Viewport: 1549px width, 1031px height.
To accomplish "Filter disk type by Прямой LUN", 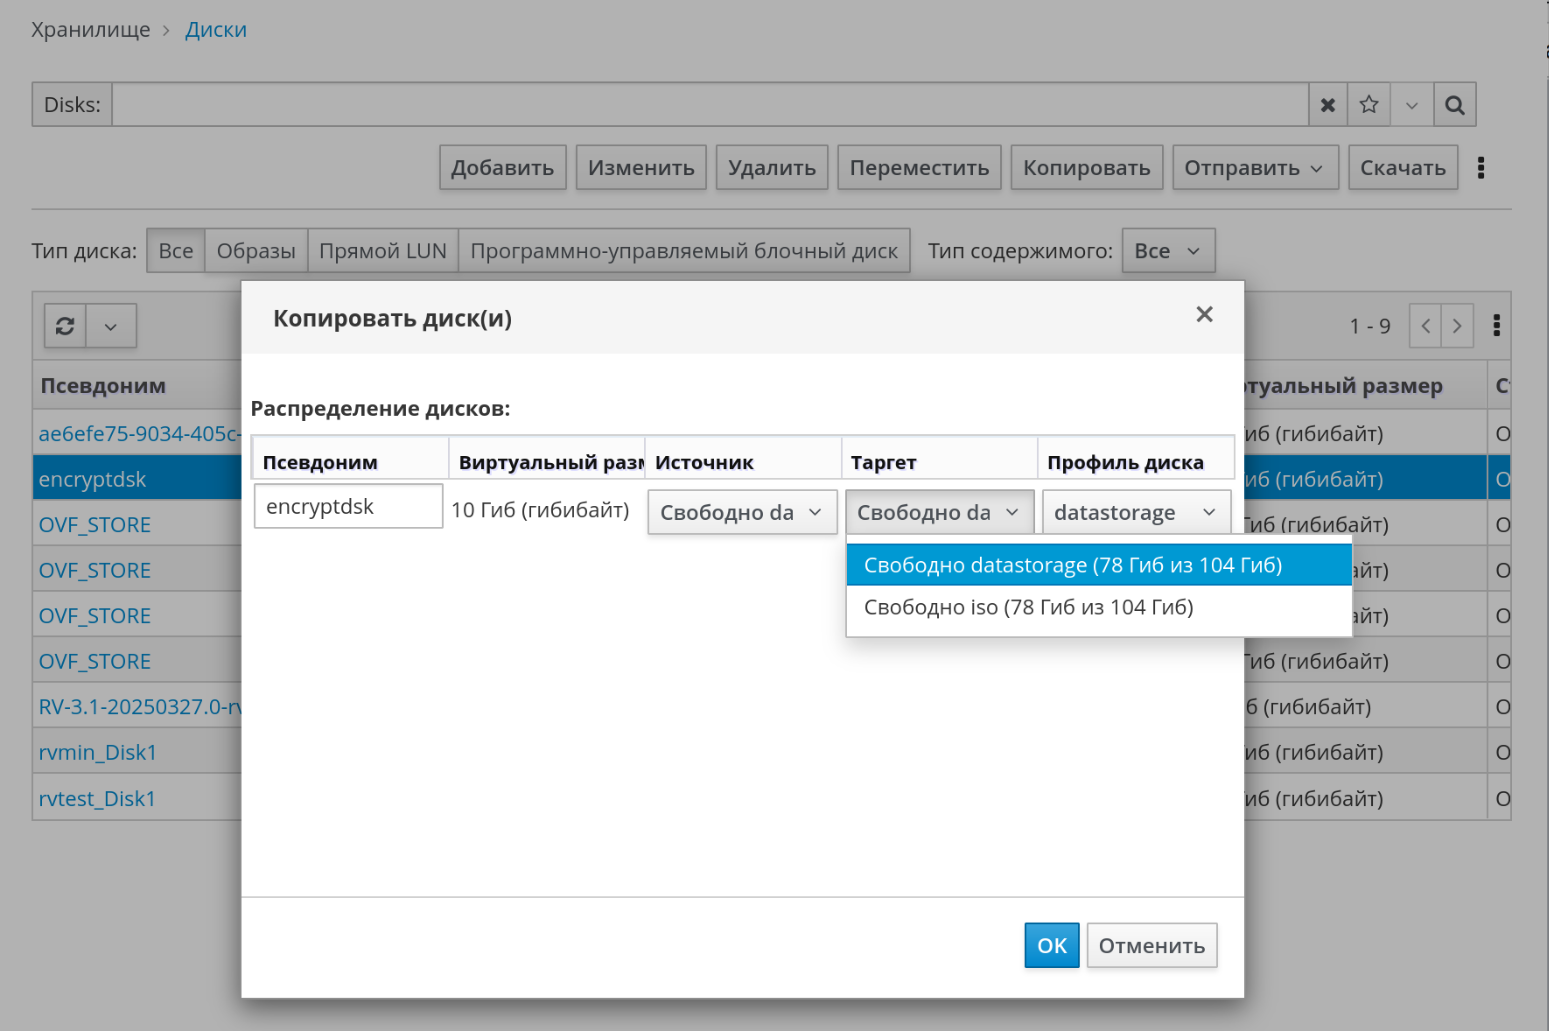I will coord(382,251).
